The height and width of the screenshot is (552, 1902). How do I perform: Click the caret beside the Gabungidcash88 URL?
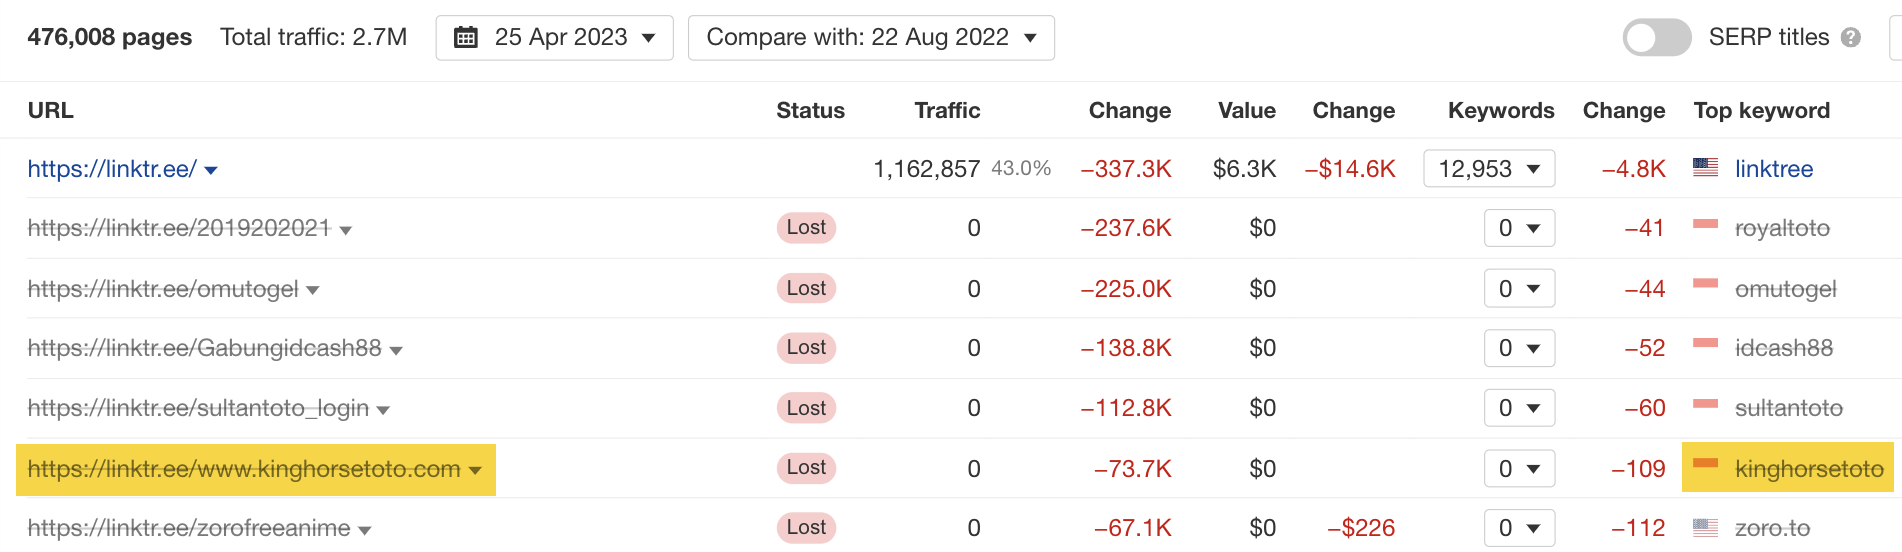click(396, 350)
